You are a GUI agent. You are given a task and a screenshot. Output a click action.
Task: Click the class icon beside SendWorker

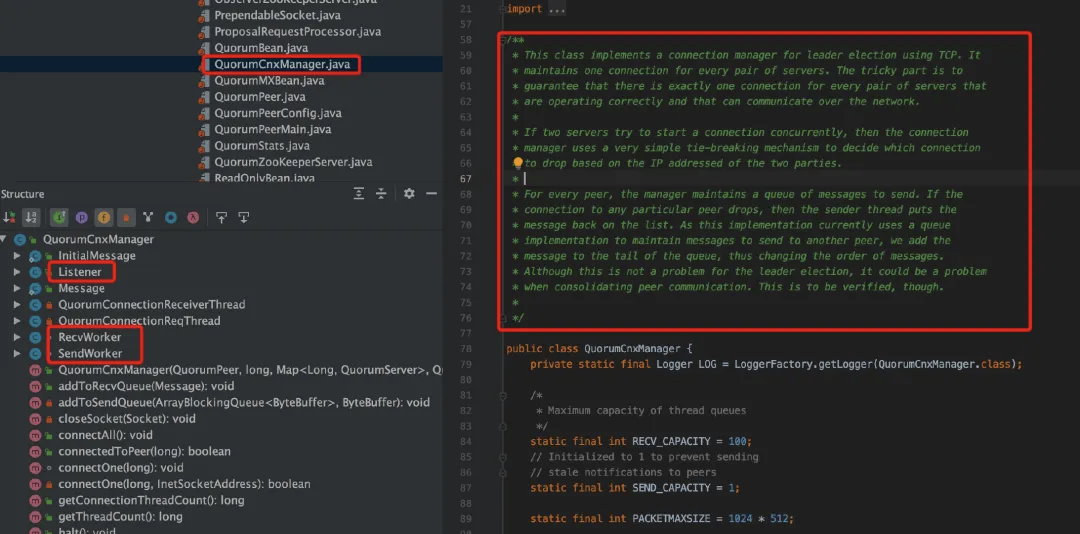coord(35,353)
